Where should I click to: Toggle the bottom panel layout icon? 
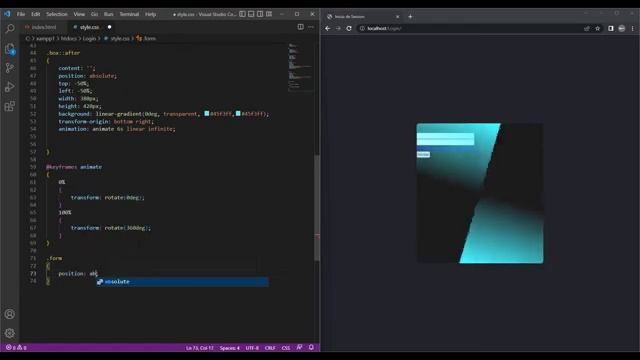(251, 14)
